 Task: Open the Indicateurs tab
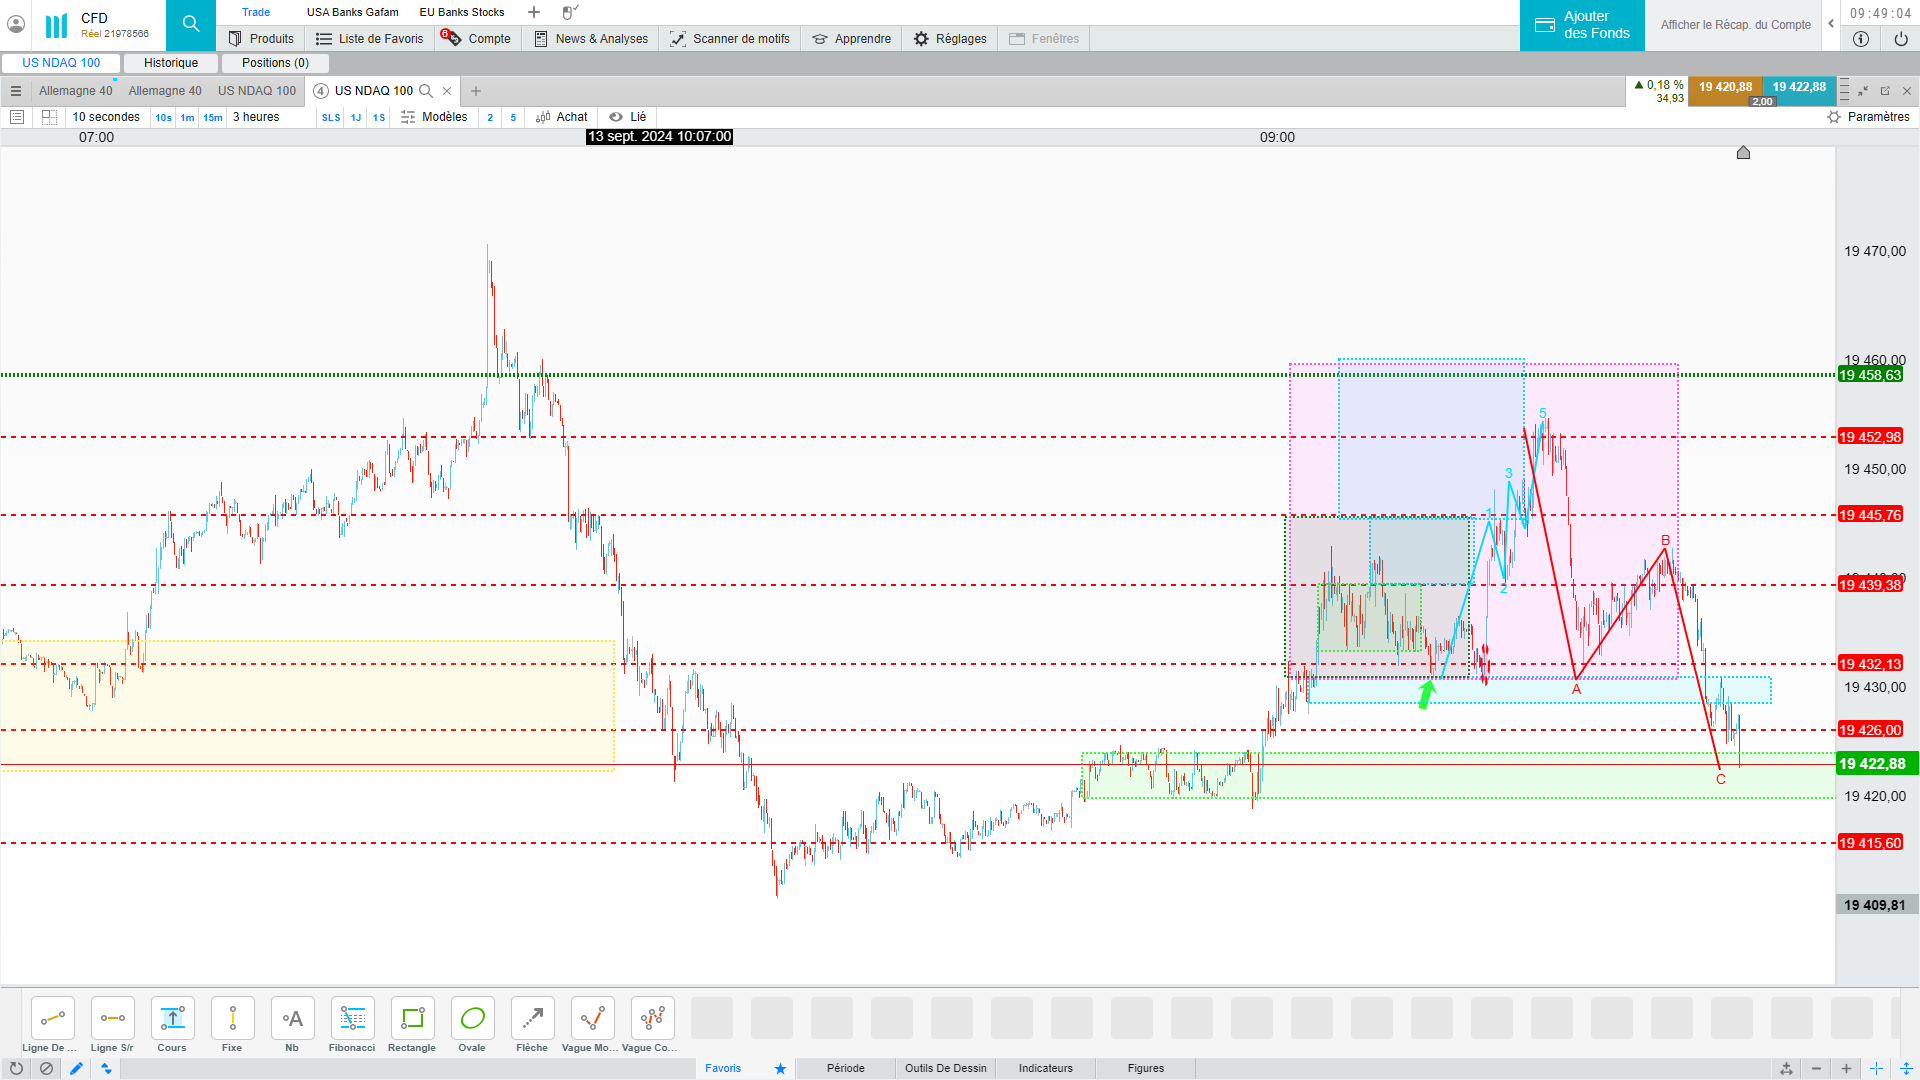point(1045,1068)
